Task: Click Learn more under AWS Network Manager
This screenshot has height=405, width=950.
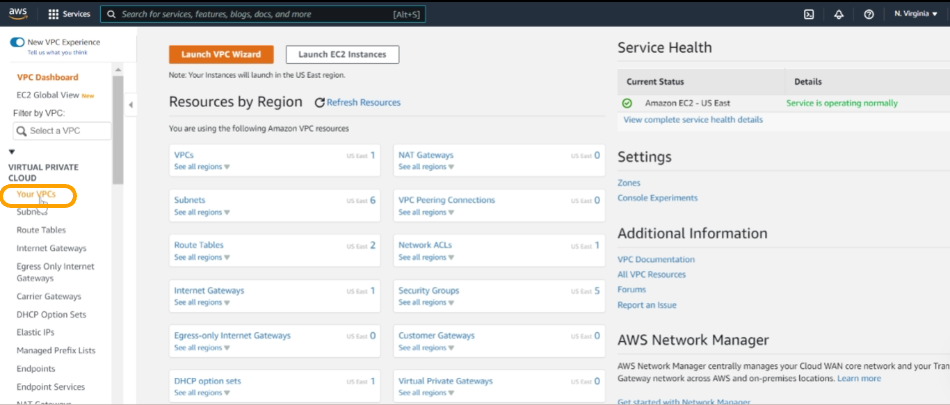Action: pyautogui.click(x=859, y=378)
